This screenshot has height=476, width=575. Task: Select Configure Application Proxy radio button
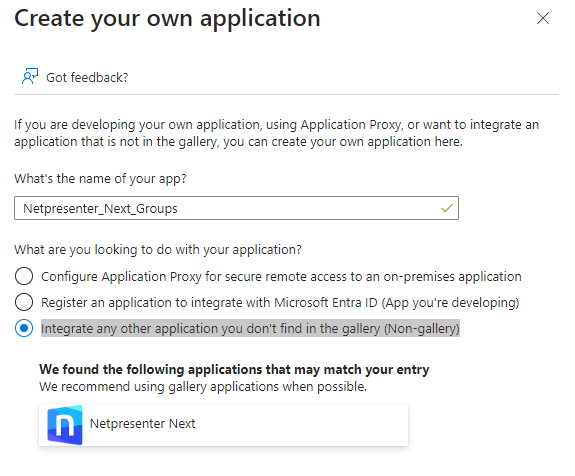pyautogui.click(x=24, y=276)
